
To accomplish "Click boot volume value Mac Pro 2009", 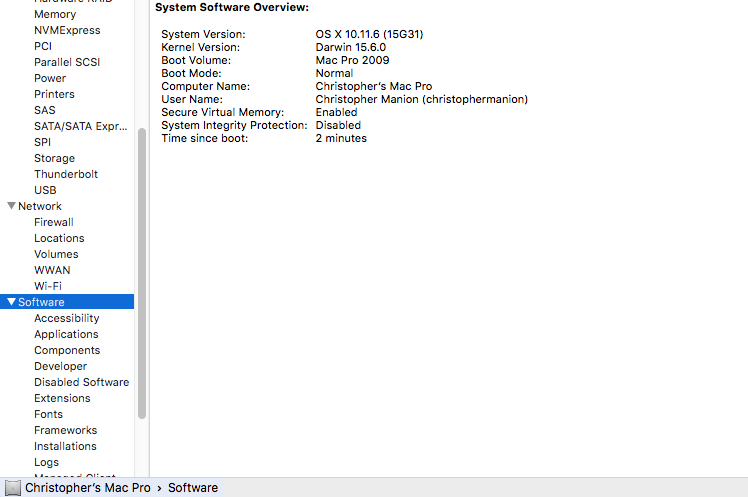I will click(353, 60).
